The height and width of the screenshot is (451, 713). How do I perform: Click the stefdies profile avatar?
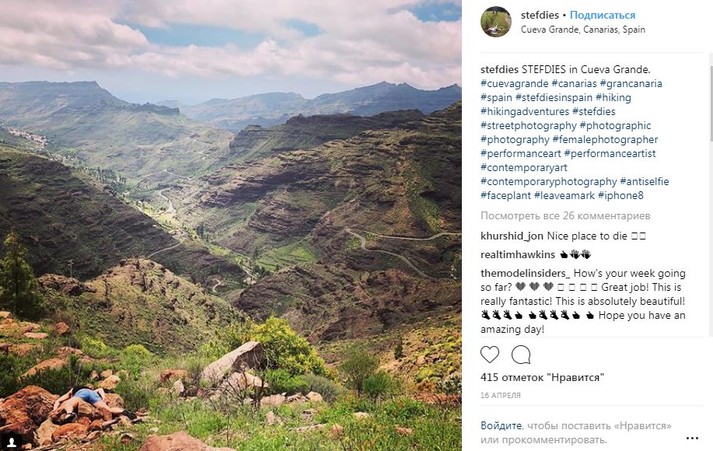coord(495,22)
